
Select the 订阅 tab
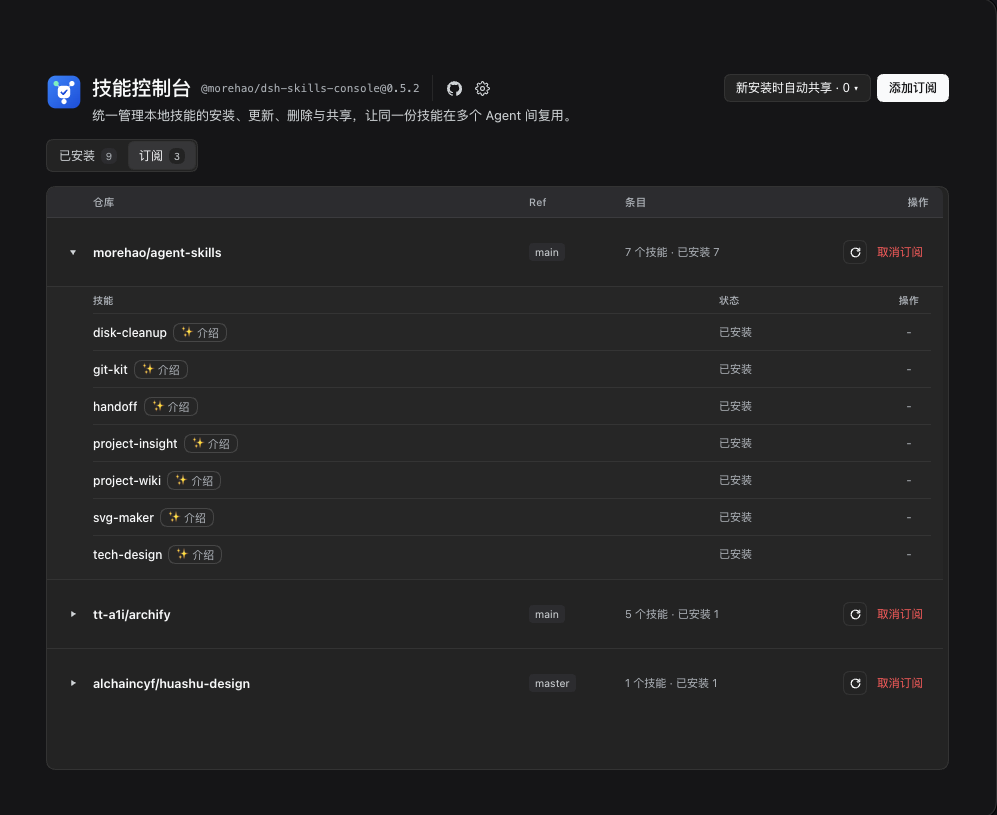(162, 156)
